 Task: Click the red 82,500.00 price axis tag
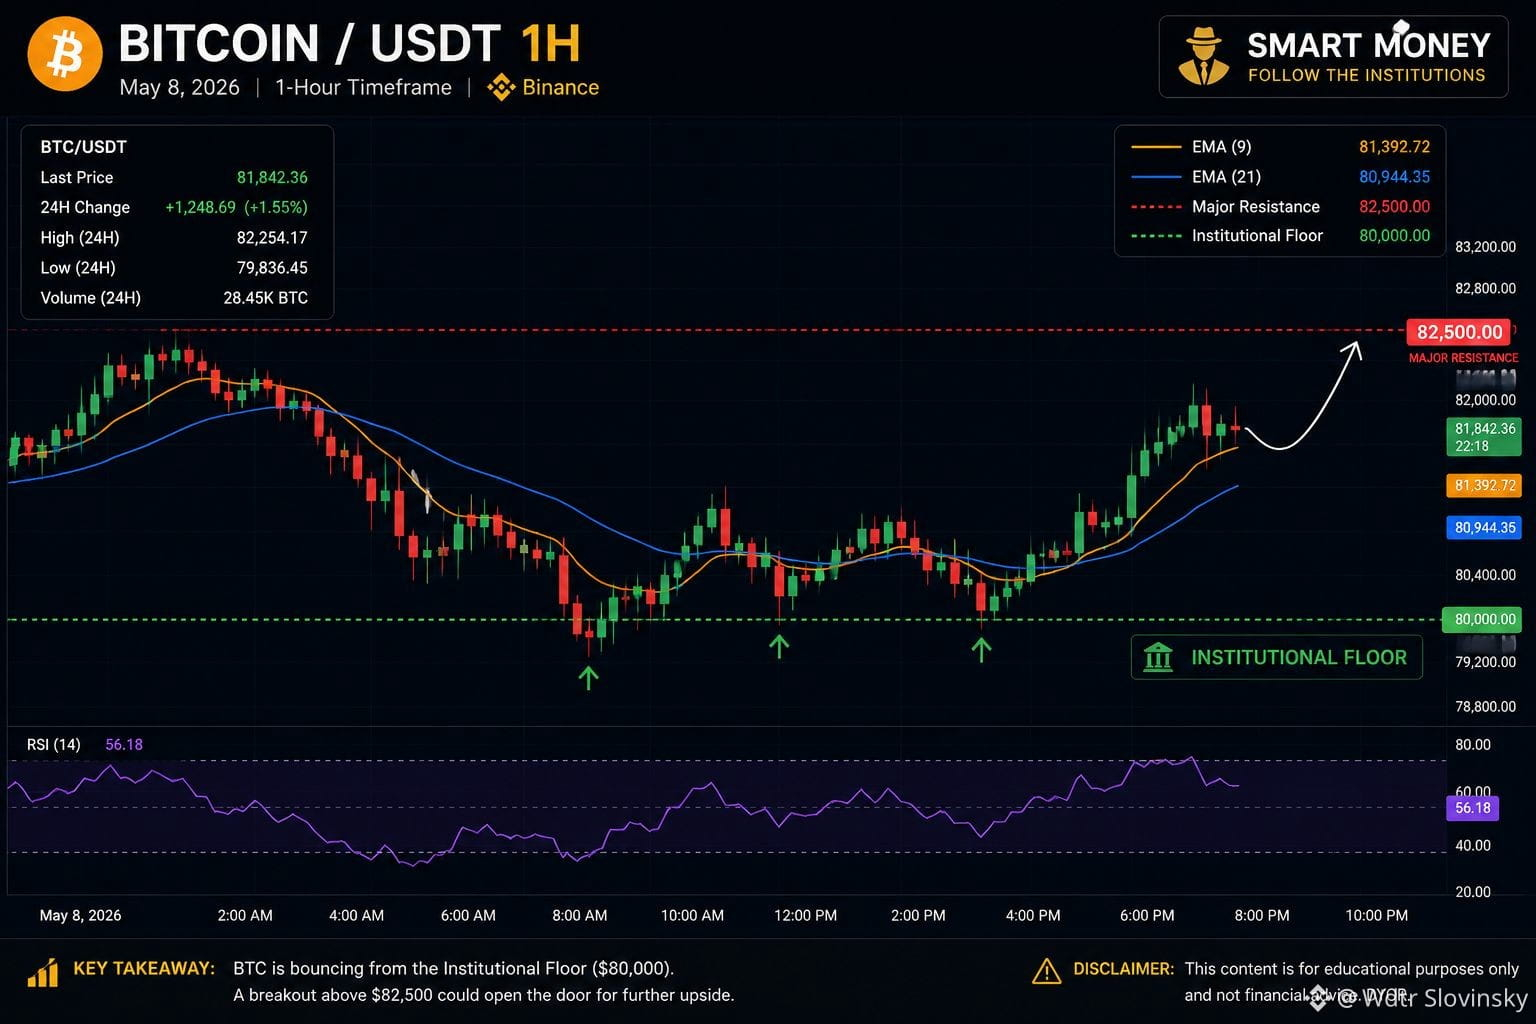tap(1460, 332)
